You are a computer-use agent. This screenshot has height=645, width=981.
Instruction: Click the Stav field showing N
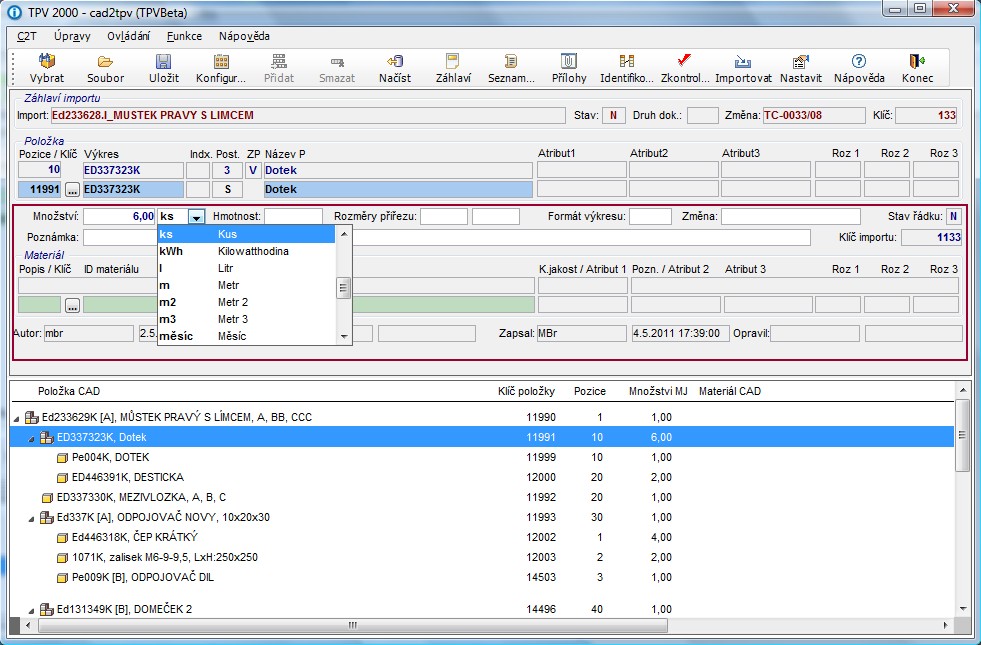pos(614,115)
